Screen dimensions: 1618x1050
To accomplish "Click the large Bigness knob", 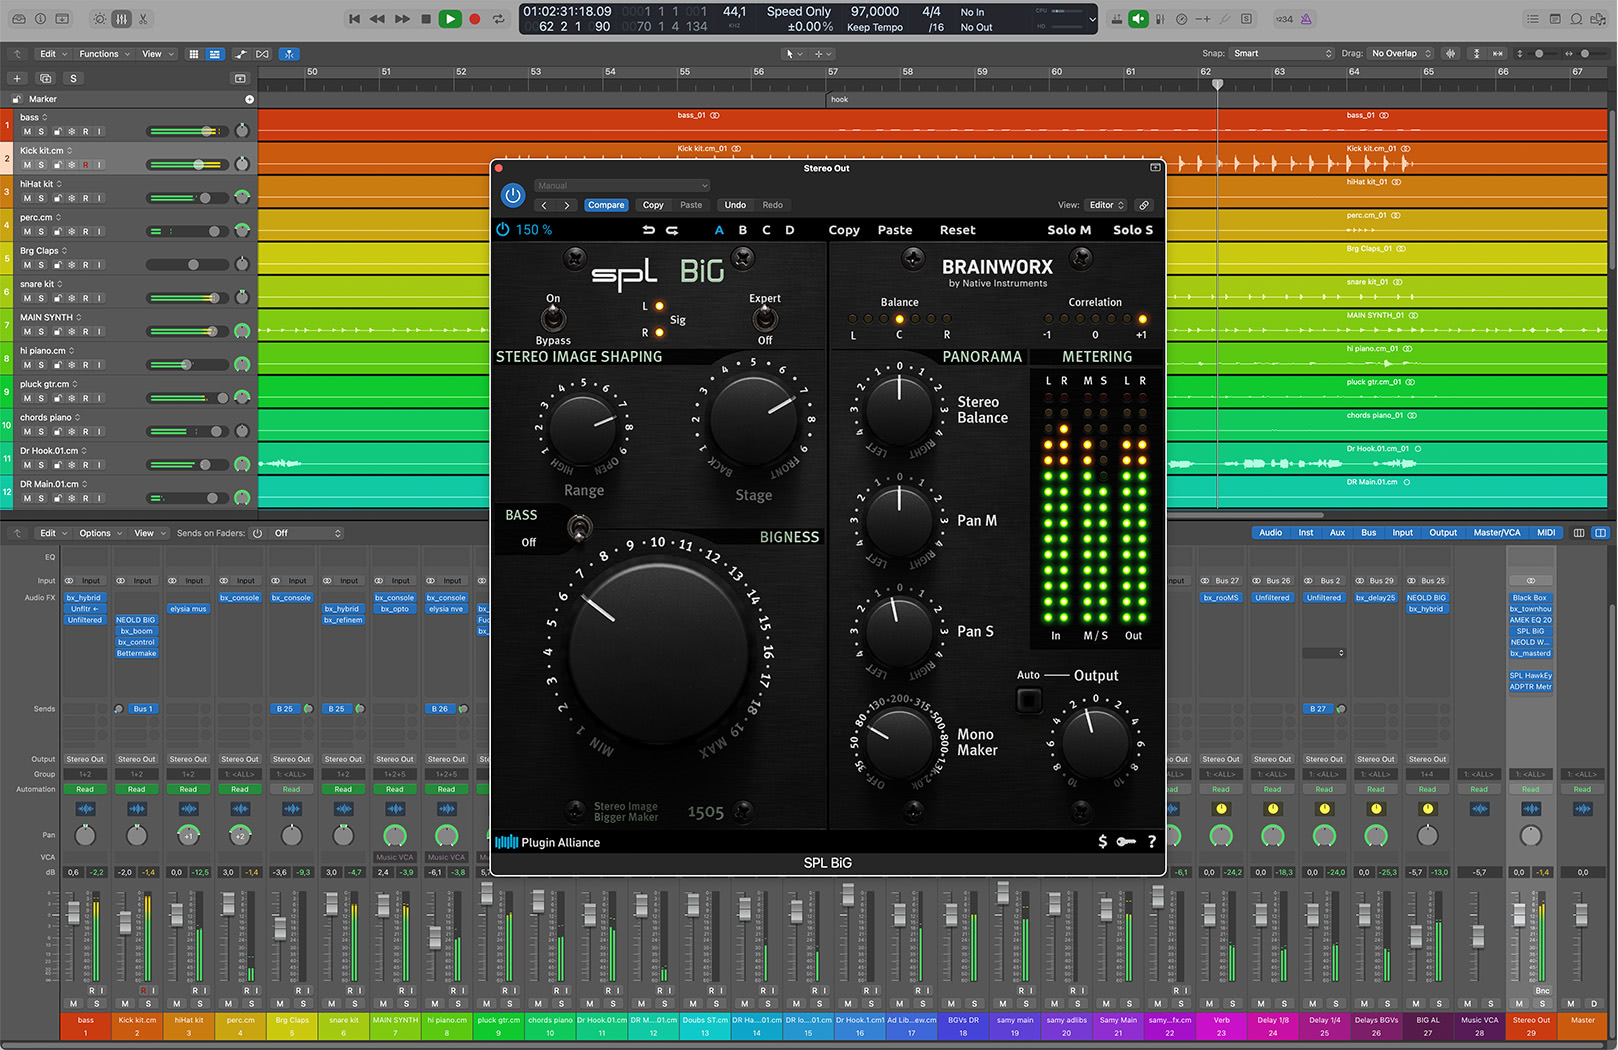I will (x=659, y=653).
